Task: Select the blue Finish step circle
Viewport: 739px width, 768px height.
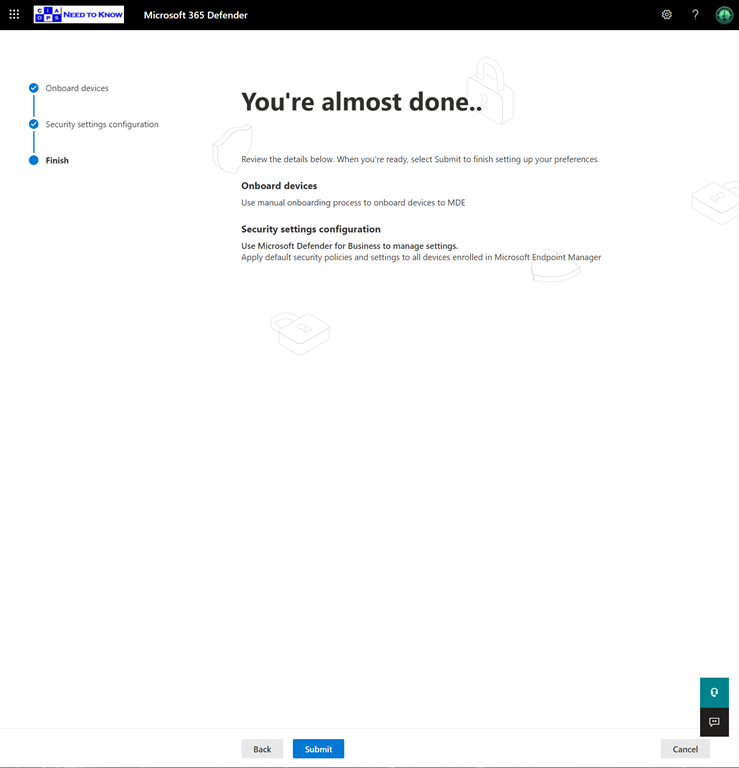Action: point(34,160)
